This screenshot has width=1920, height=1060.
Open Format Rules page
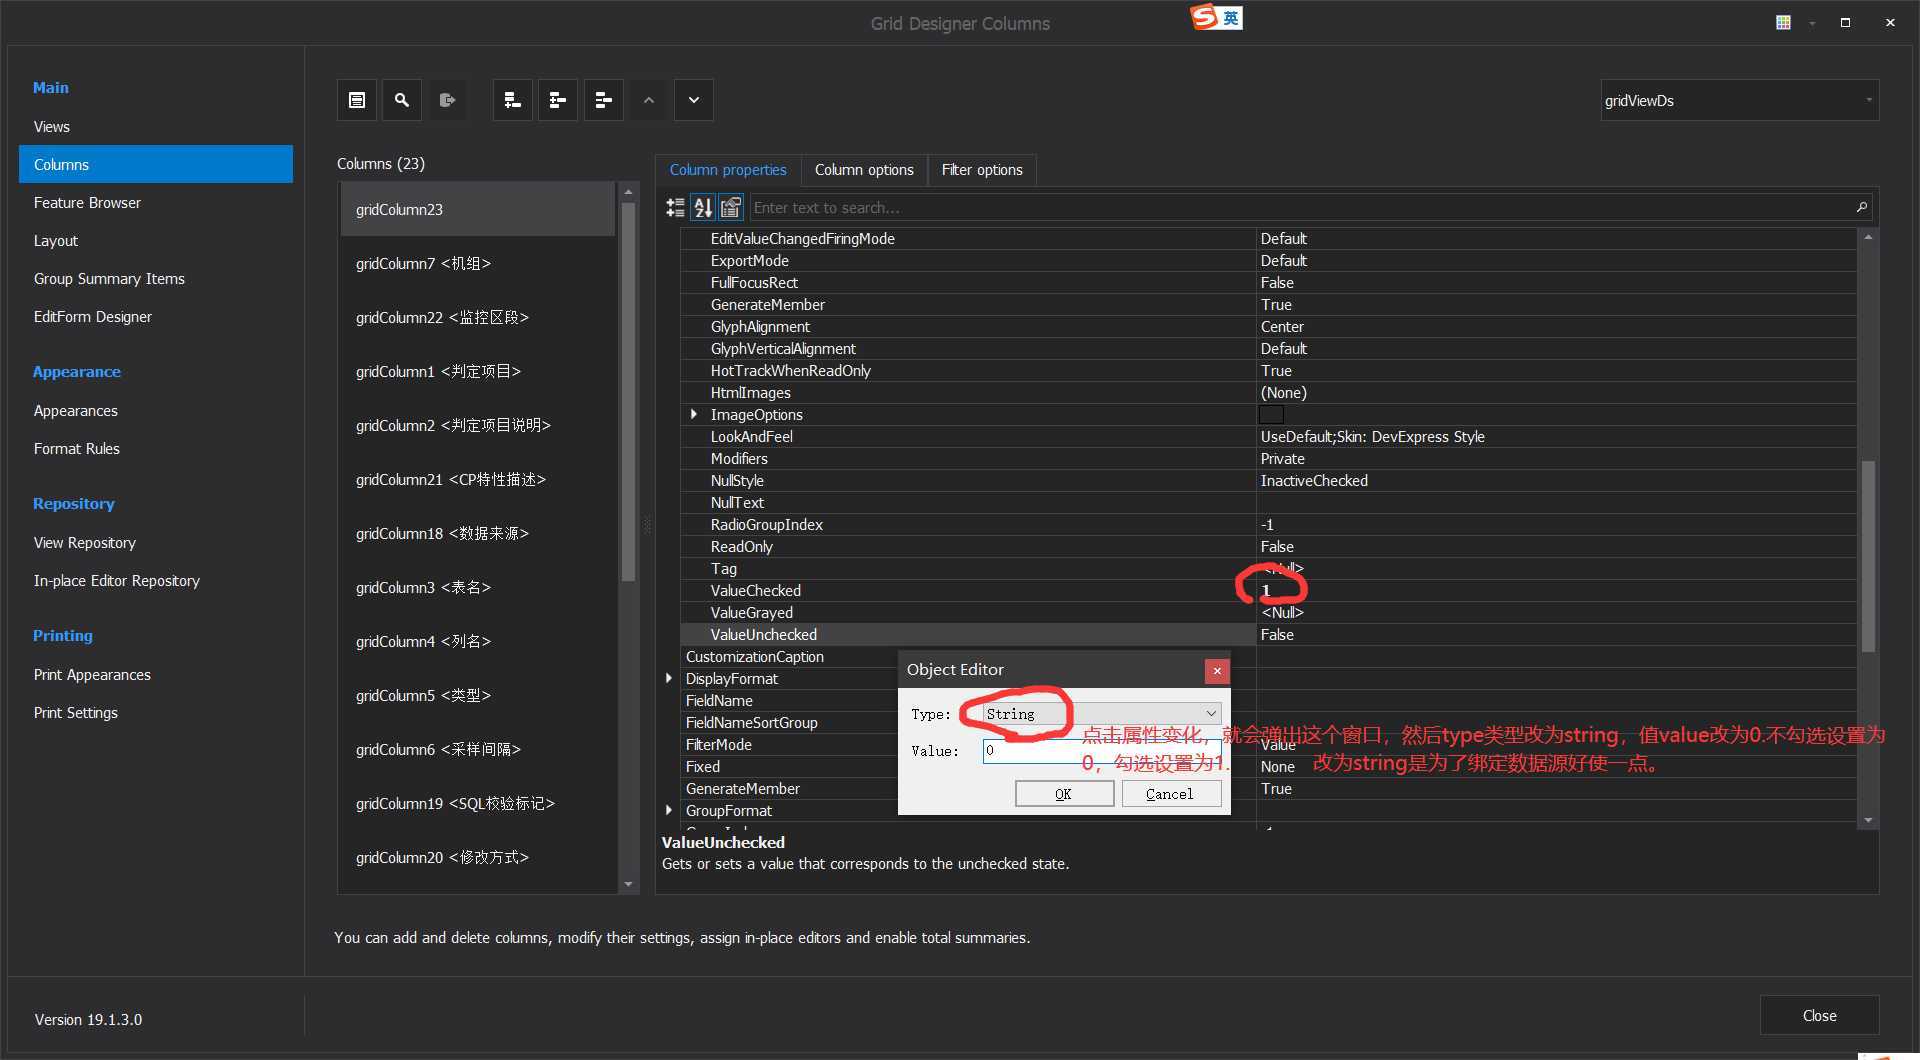[x=156, y=449]
